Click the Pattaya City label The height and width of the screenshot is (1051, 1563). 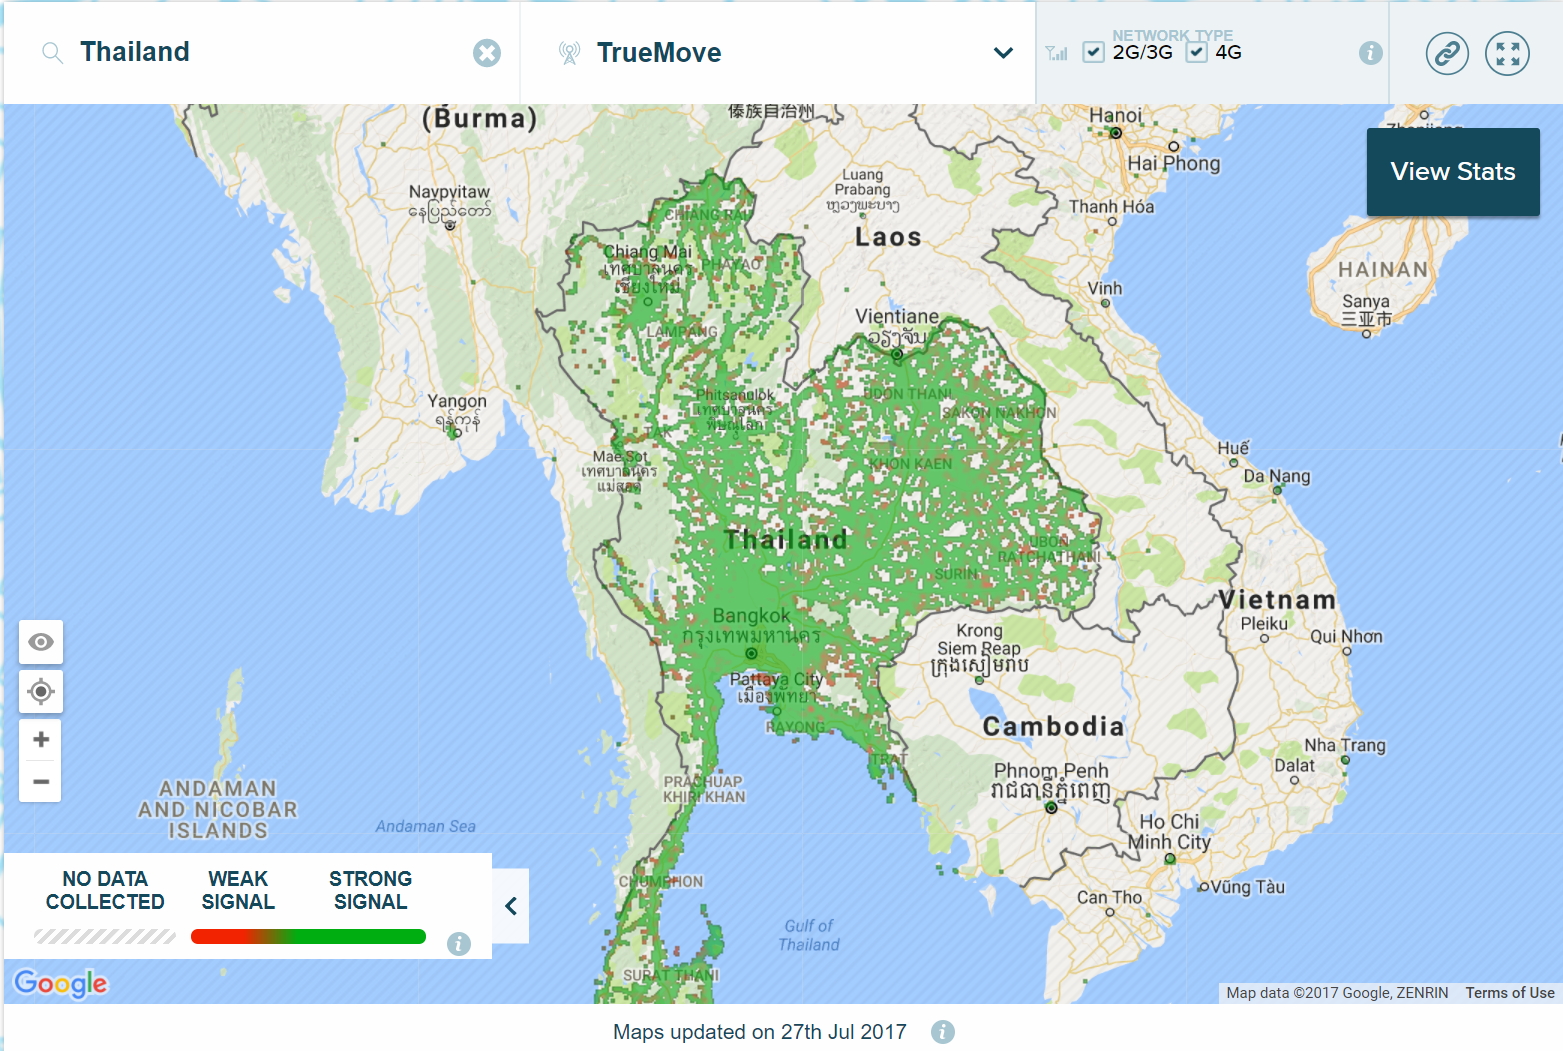(776, 679)
